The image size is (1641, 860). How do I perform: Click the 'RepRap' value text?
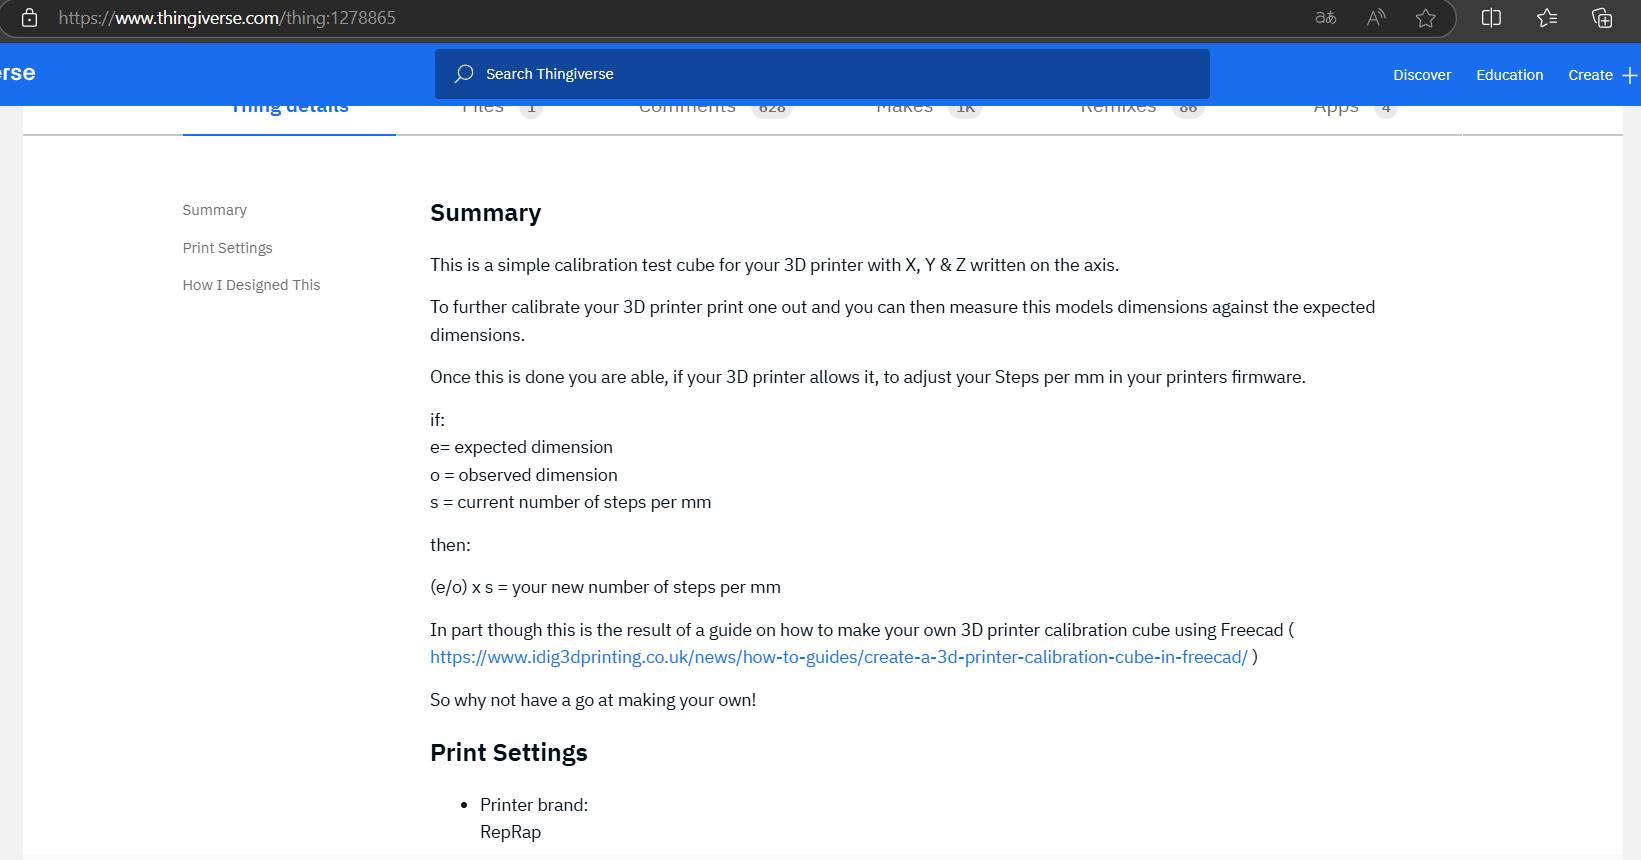(x=510, y=832)
